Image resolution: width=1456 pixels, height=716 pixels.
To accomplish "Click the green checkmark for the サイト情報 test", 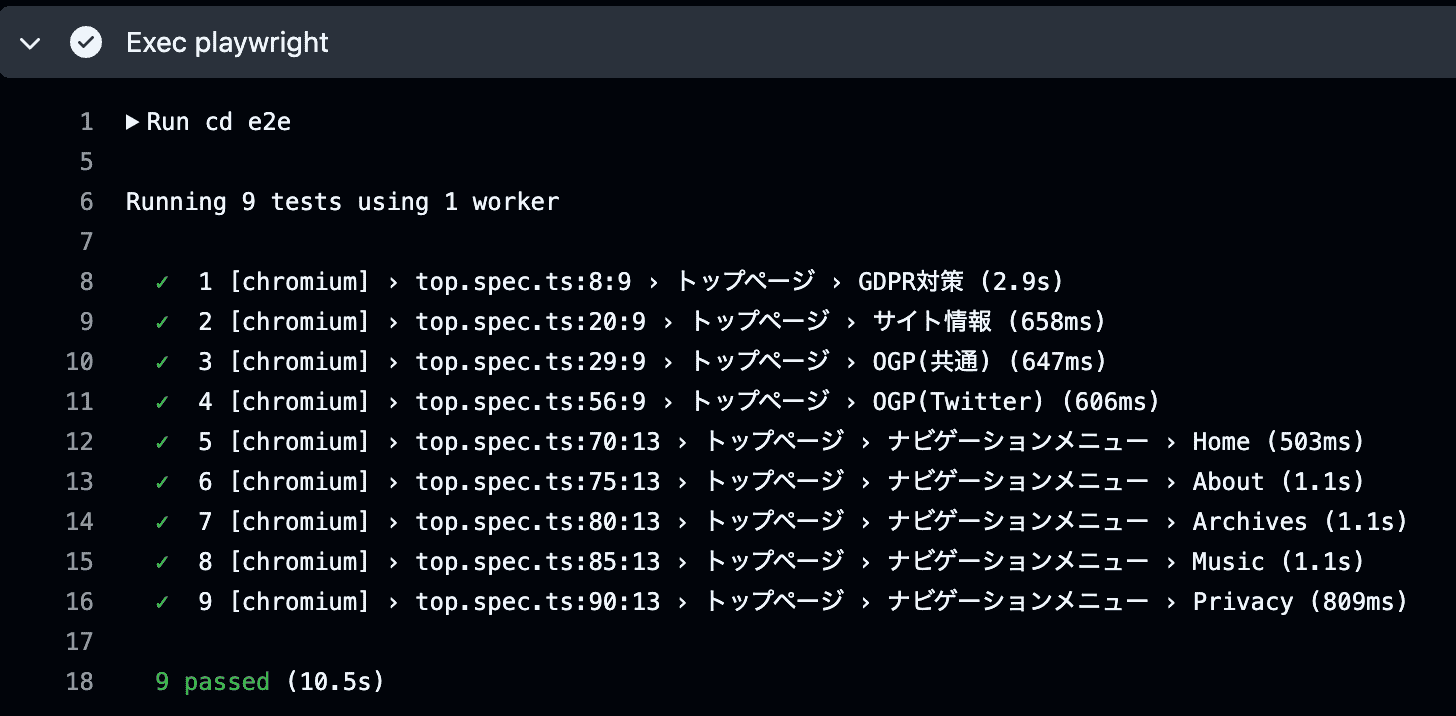I will coord(162,322).
